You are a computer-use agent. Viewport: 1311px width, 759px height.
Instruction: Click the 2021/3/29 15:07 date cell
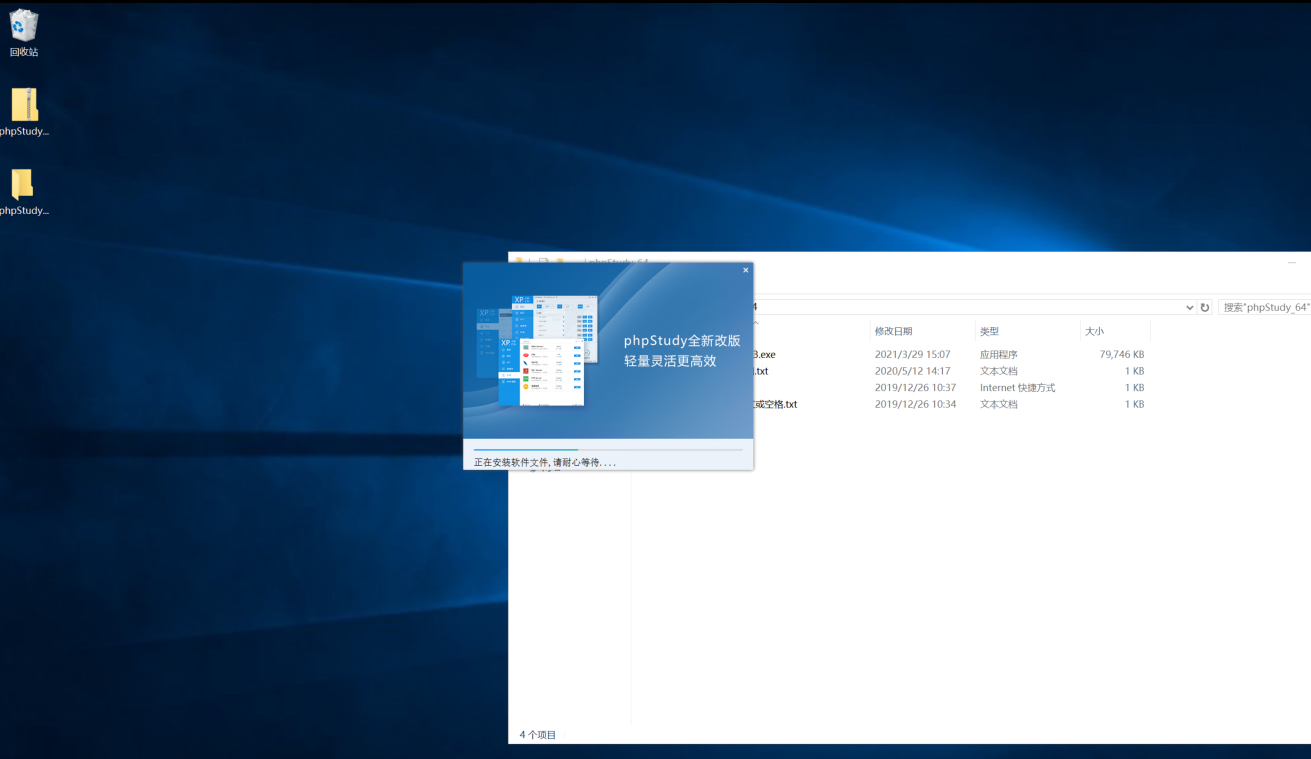912,355
